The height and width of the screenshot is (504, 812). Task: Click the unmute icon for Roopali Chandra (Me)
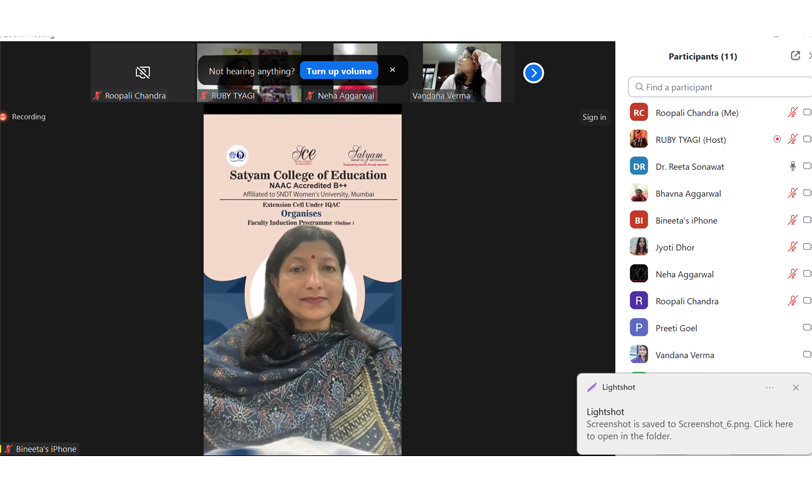coord(792,113)
